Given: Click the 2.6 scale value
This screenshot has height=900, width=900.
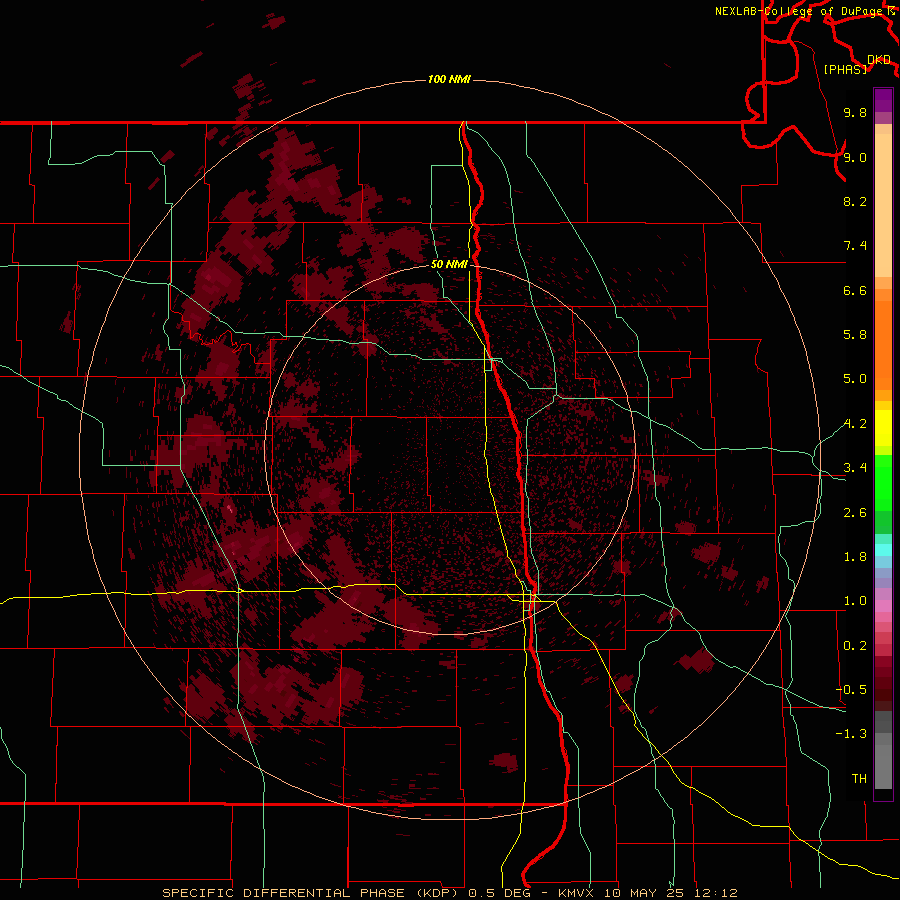Looking at the screenshot, I should point(855,513).
